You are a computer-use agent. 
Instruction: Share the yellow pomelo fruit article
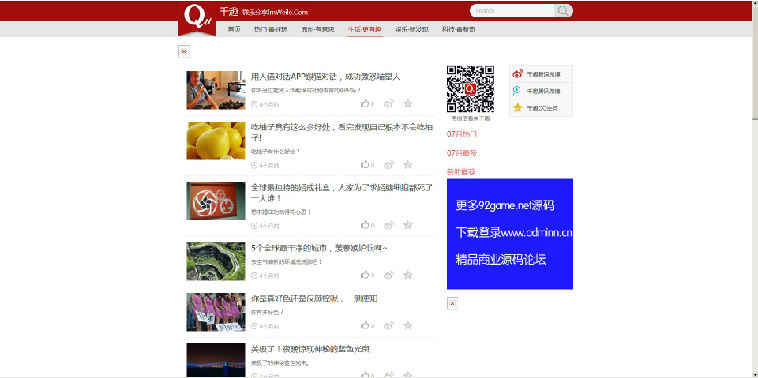[388, 165]
